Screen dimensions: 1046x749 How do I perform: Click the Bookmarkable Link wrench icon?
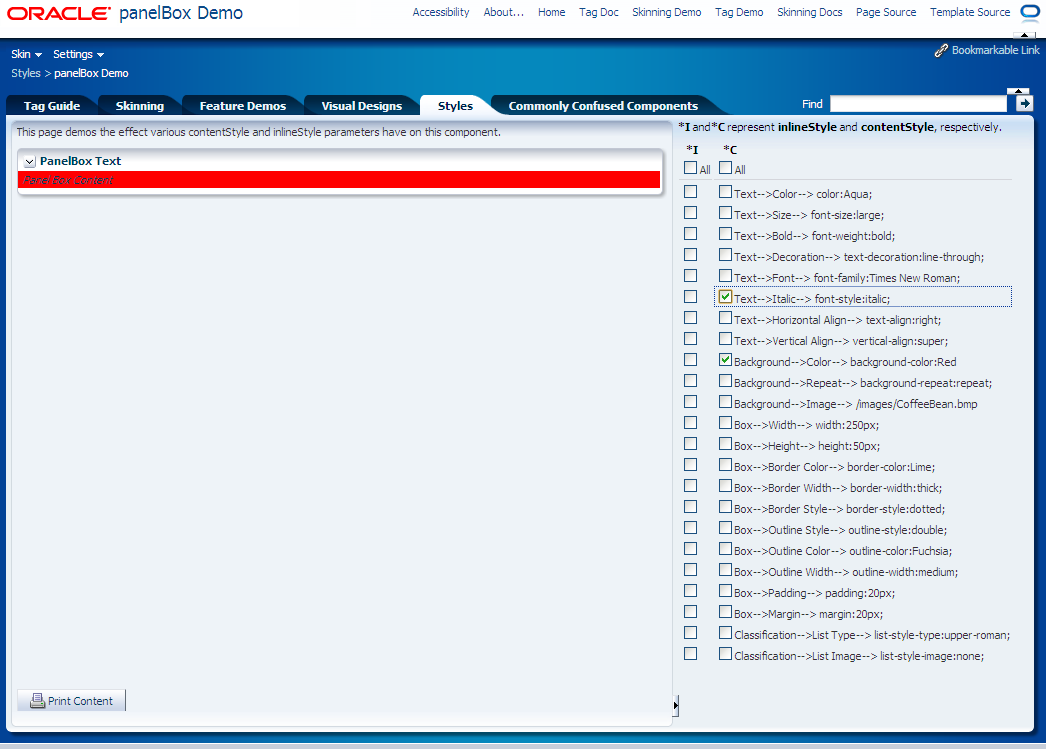941,49
